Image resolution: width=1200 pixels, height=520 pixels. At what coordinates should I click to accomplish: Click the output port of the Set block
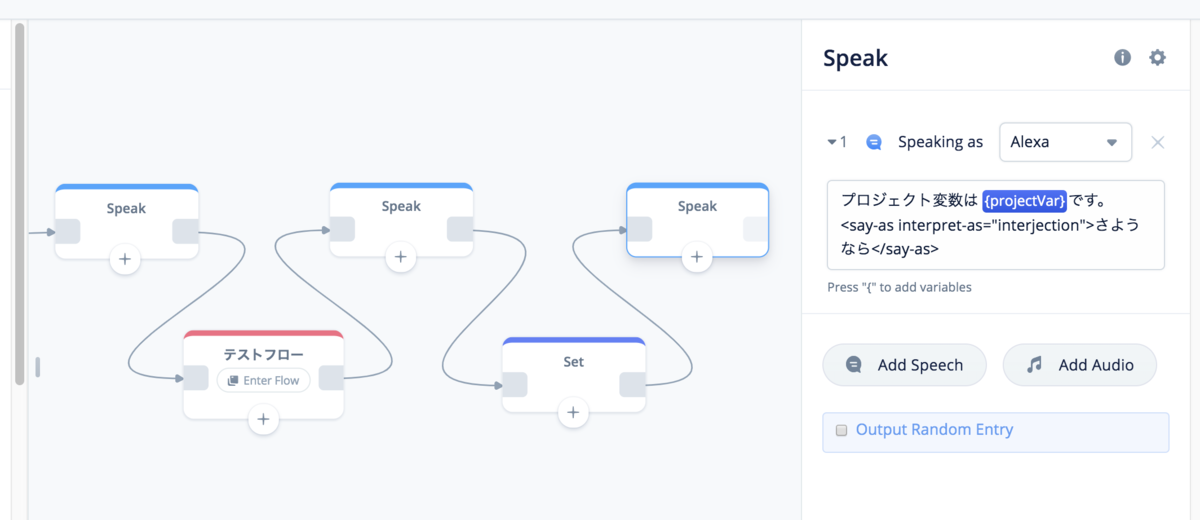pyautogui.click(x=632, y=385)
